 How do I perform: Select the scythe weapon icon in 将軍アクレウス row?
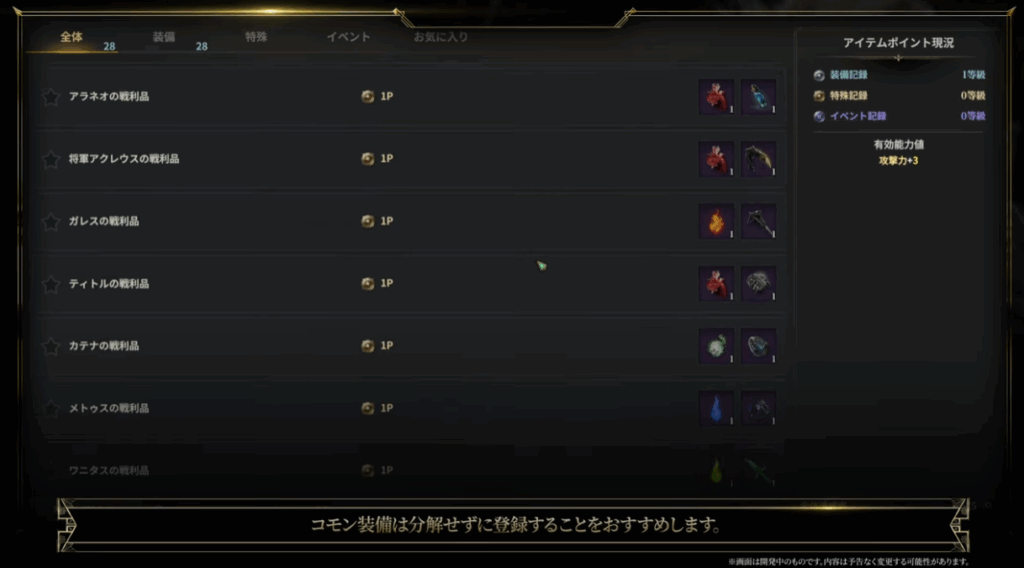(759, 159)
